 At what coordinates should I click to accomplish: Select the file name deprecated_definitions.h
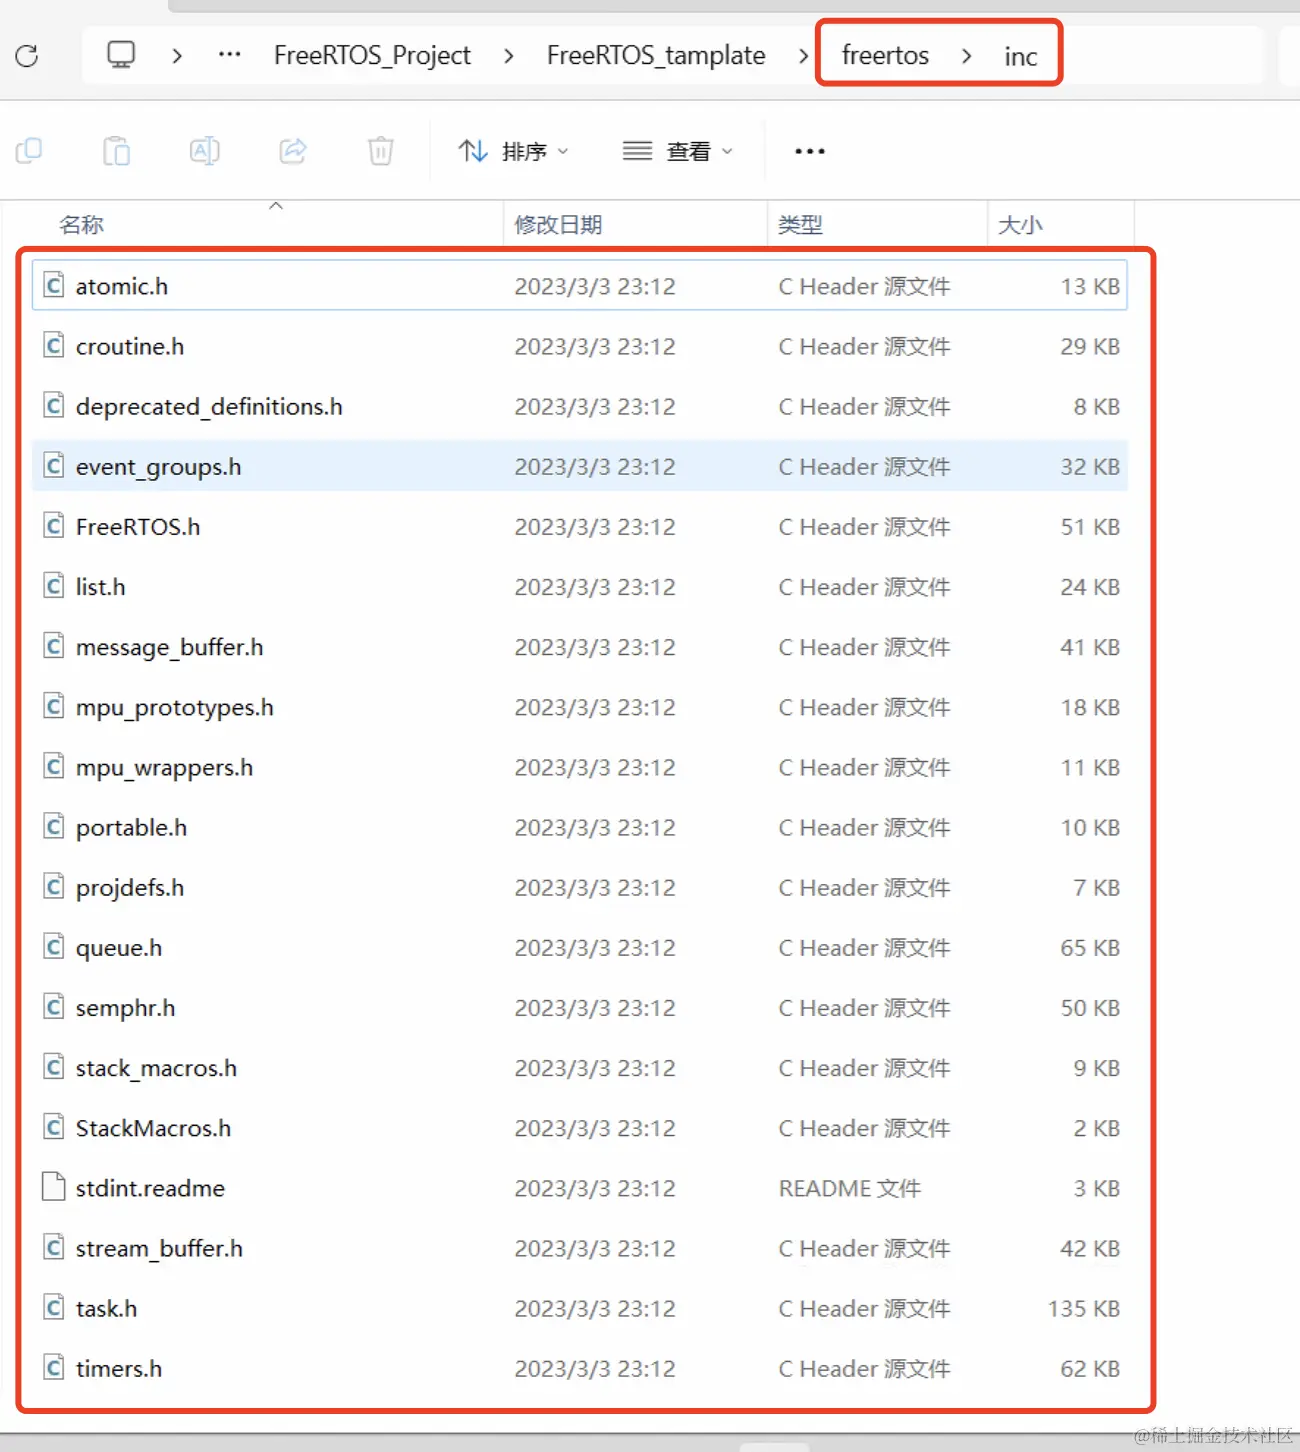click(x=209, y=407)
